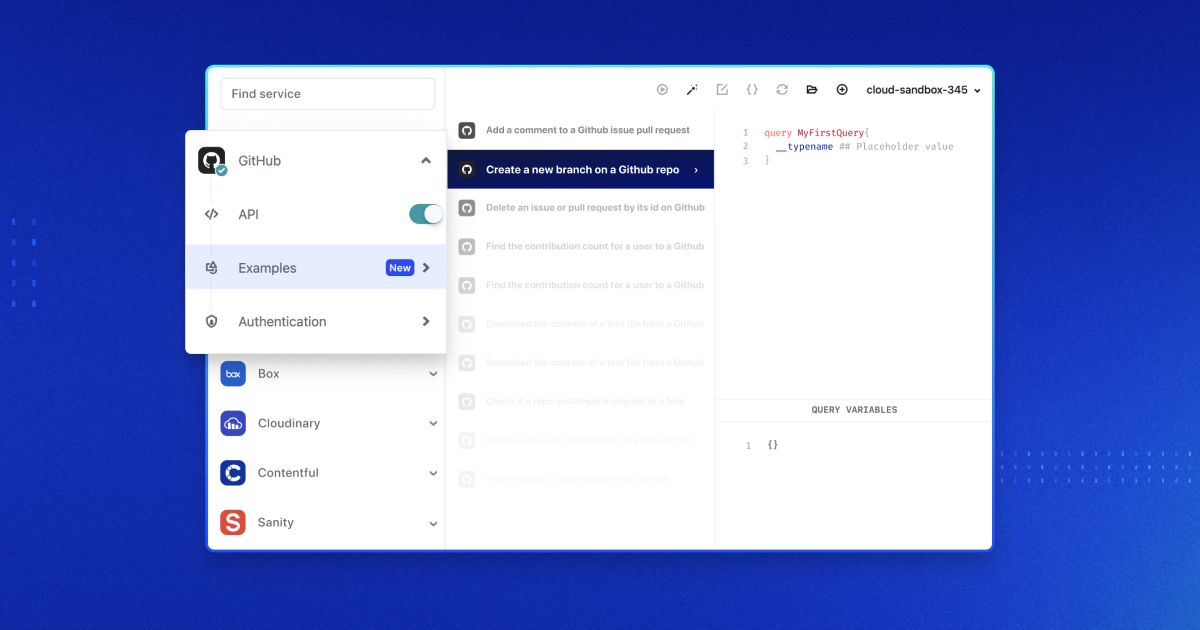Click 'MyFirstQuery' in the code editor
This screenshot has width=1200, height=630.
coord(831,133)
